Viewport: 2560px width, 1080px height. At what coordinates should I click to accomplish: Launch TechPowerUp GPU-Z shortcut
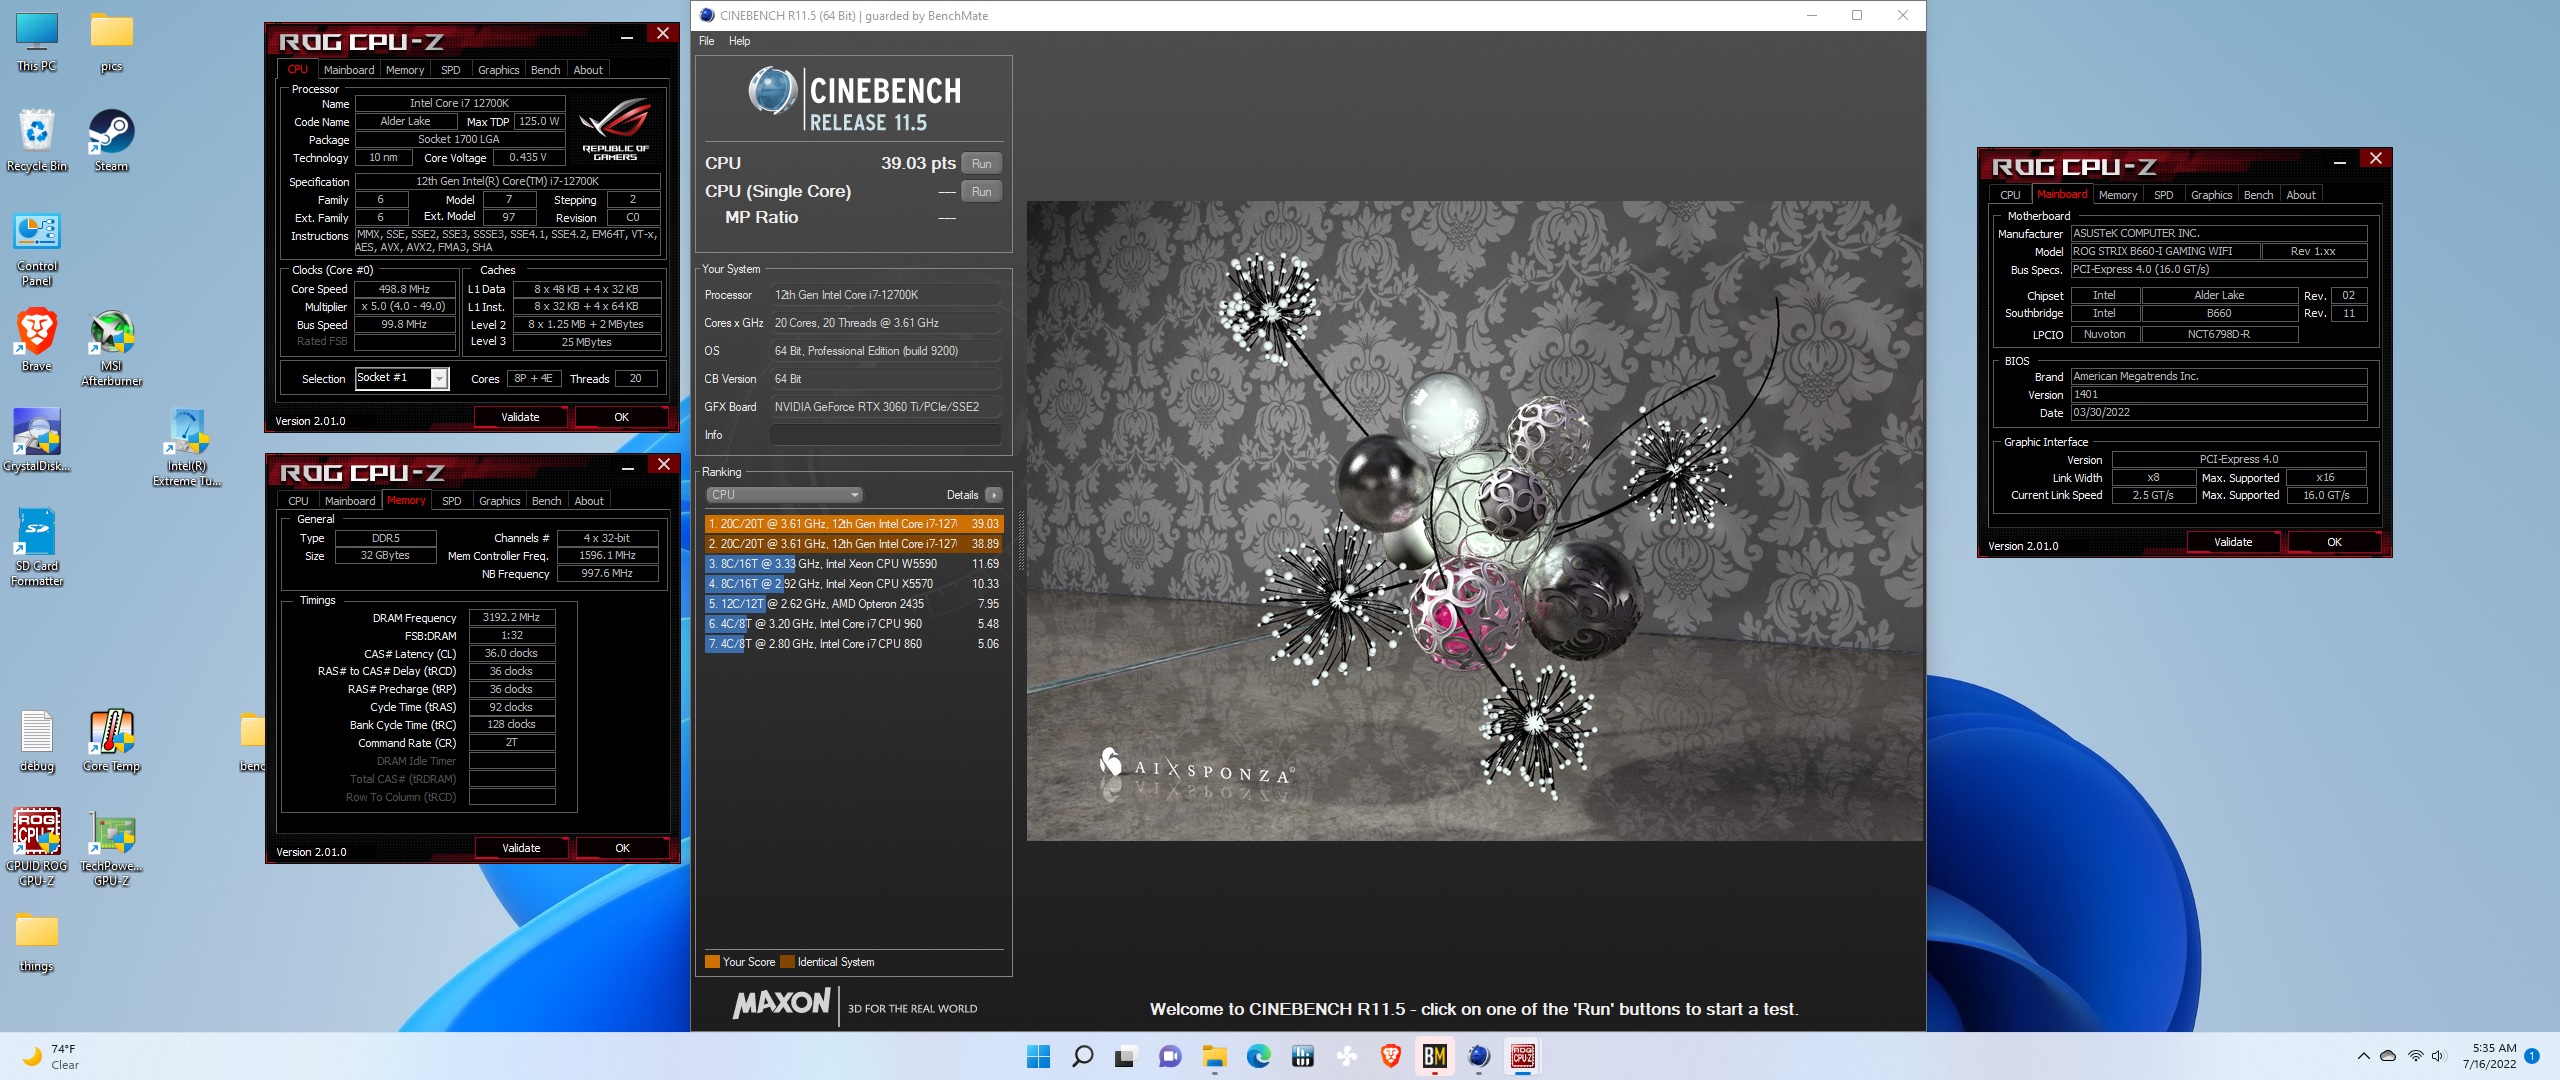coord(111,848)
